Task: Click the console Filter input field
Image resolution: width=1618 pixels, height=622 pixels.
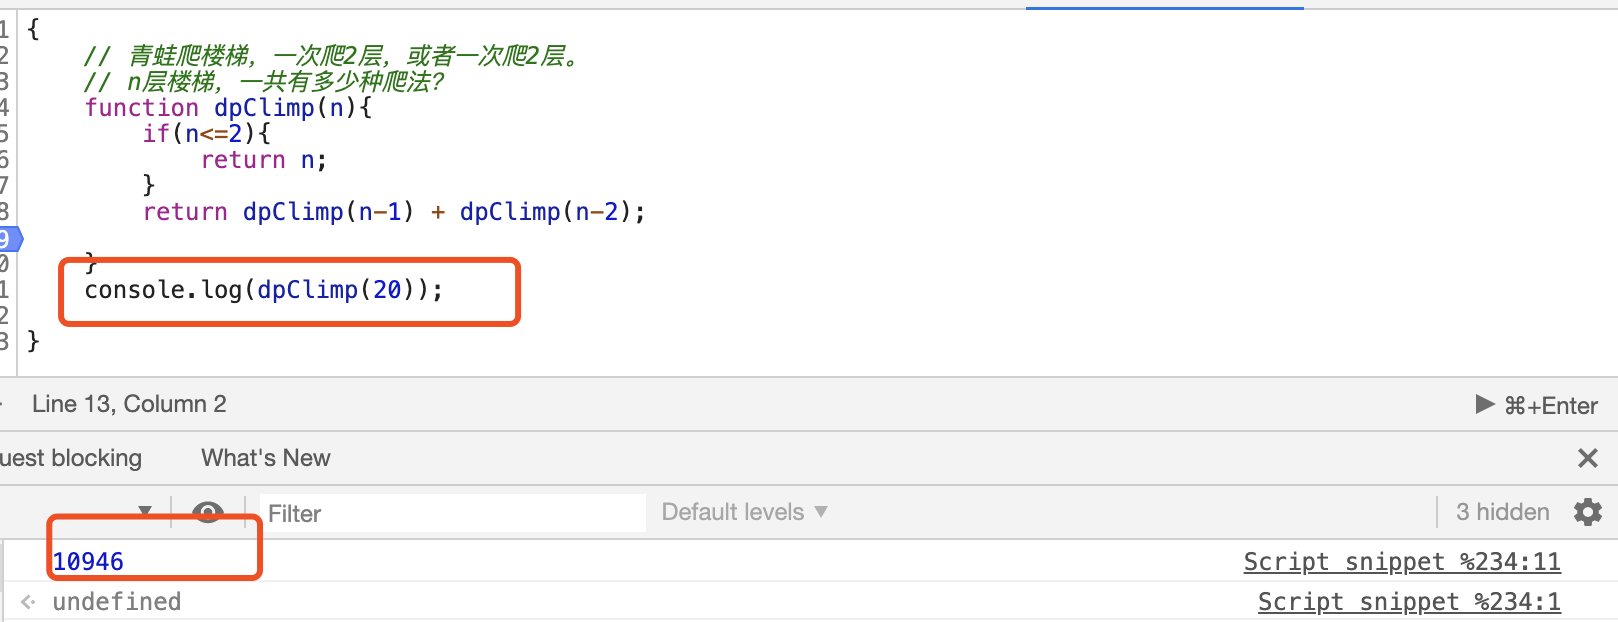Action: click(450, 513)
